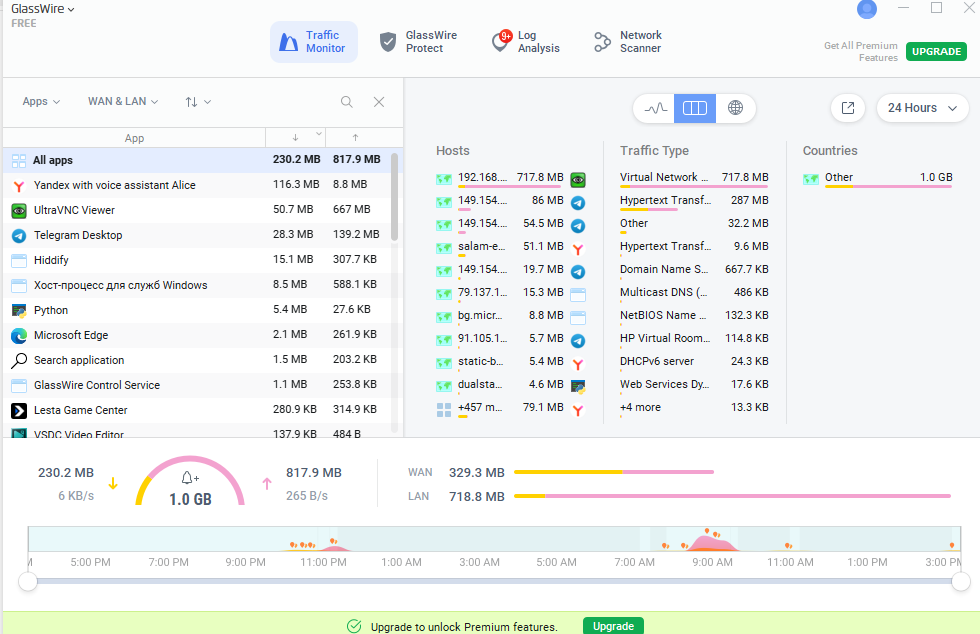Click the right timeline range slider handle
This screenshot has width=980, height=634.
coord(961,581)
